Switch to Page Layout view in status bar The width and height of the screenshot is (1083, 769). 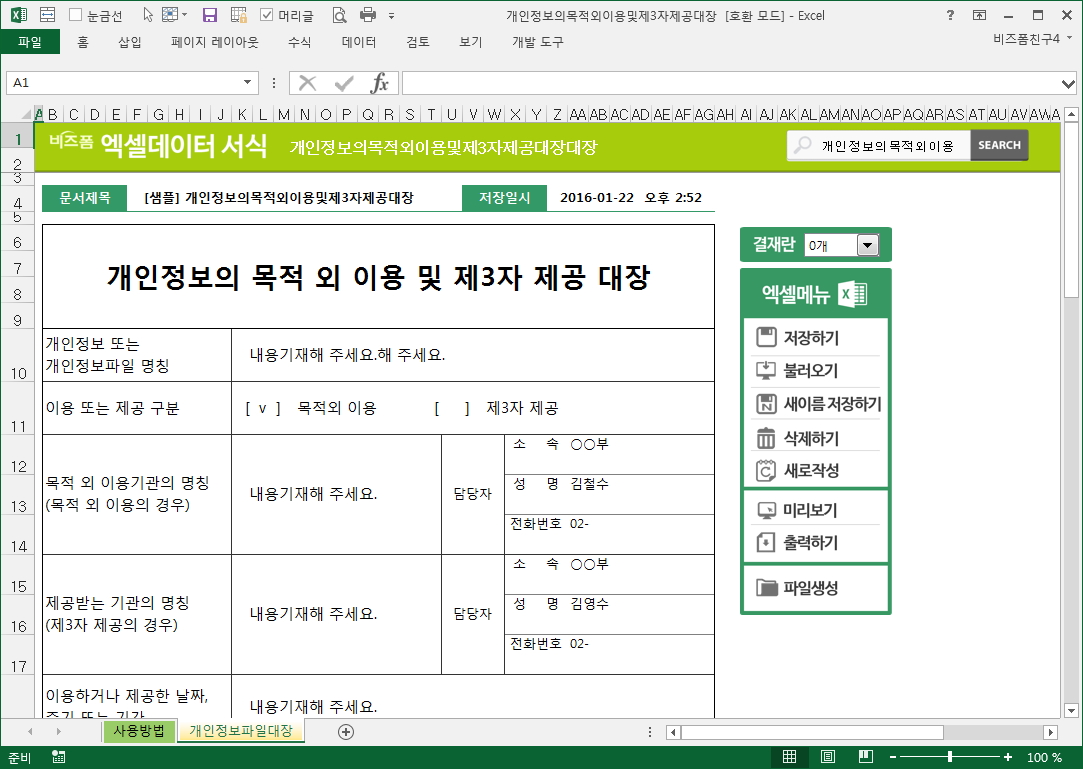827,757
